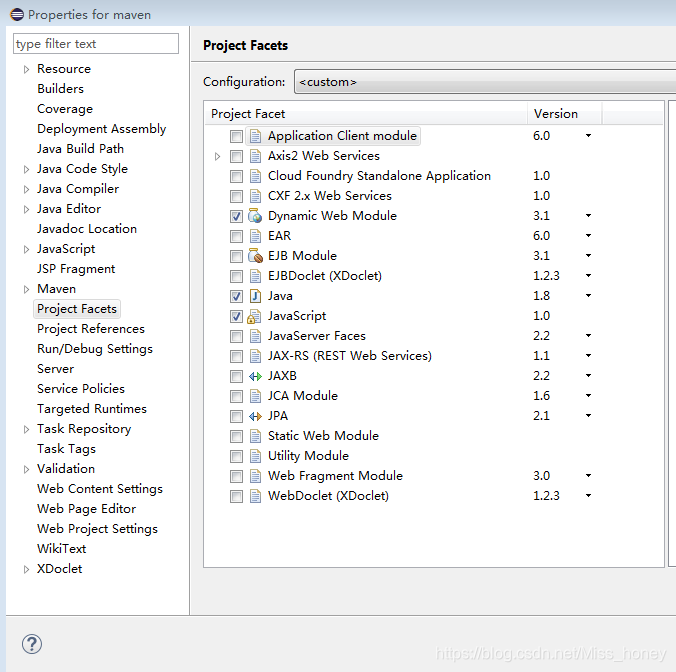Click the Cloud Foundry Standalone Application icon
676x672 pixels.
point(255,176)
